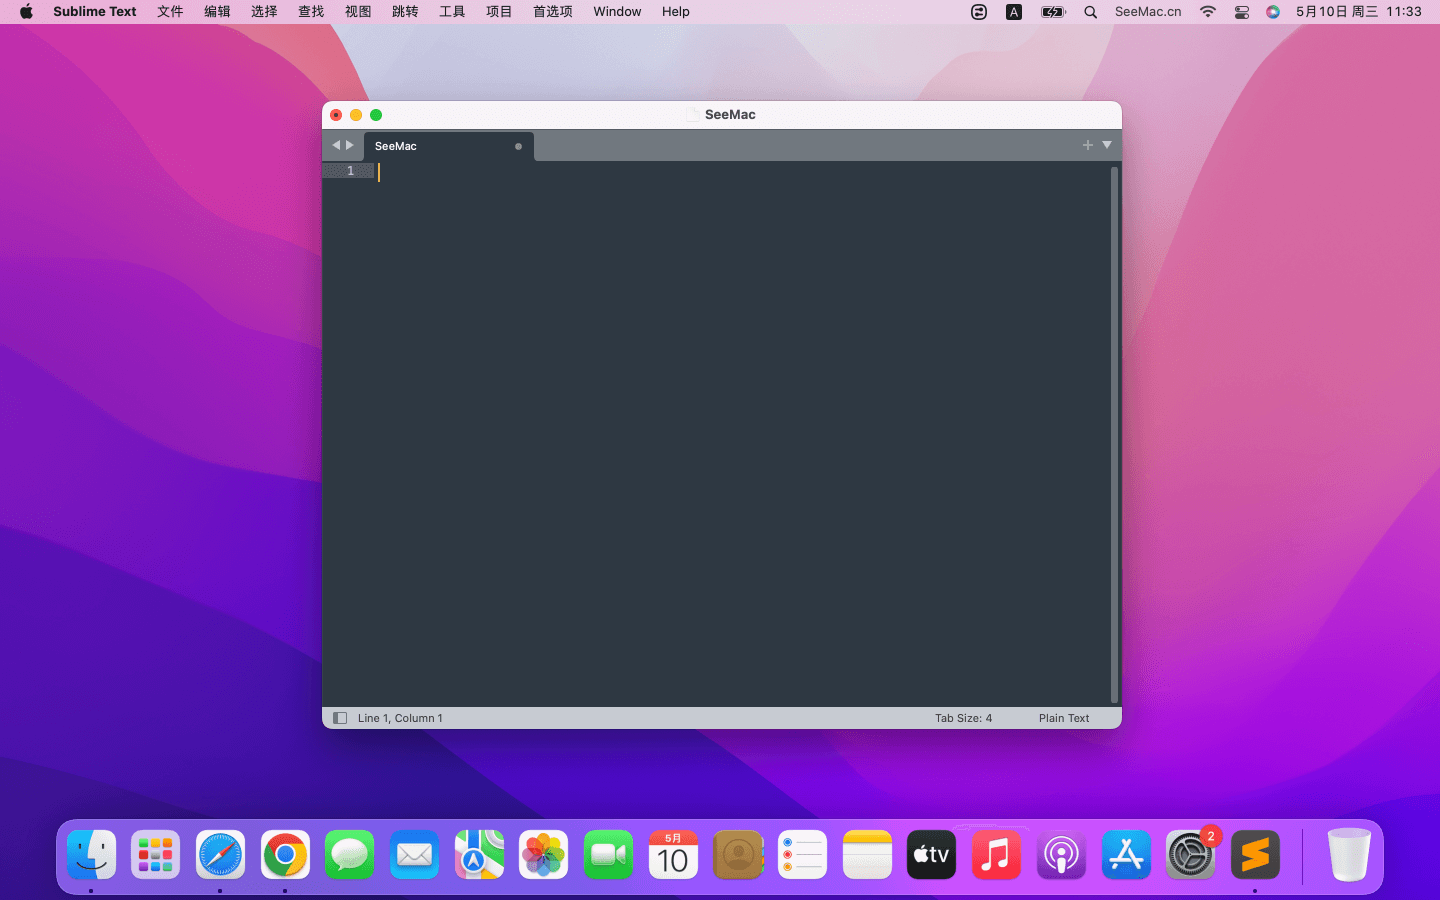Change the Plain Text syntax selector
The height and width of the screenshot is (900, 1440).
tap(1064, 718)
